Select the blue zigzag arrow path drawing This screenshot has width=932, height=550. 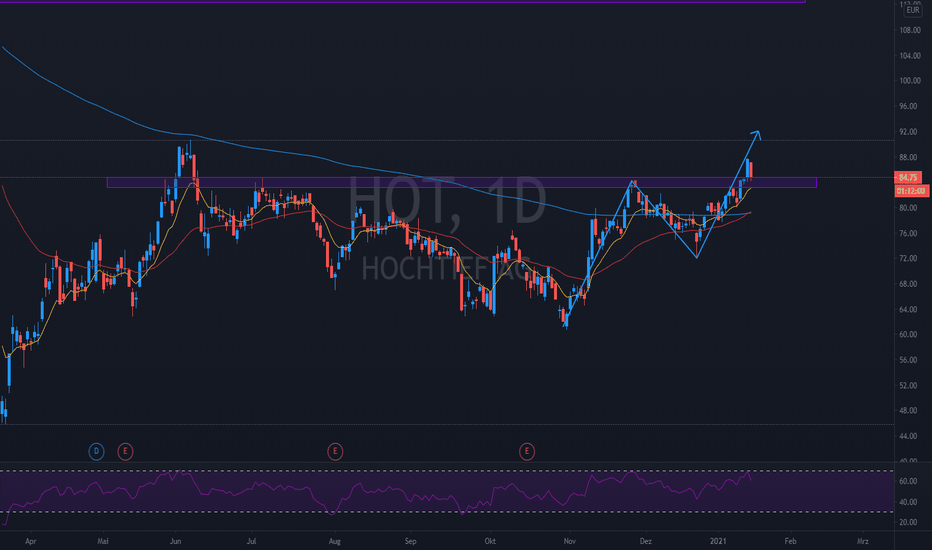click(x=662, y=229)
